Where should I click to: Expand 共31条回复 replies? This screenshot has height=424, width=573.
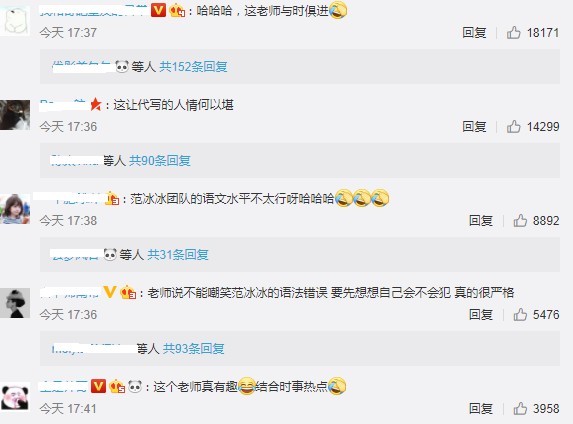click(178, 254)
